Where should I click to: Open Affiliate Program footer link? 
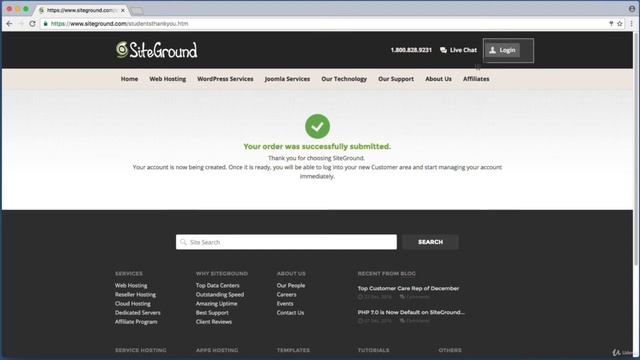pos(136,322)
